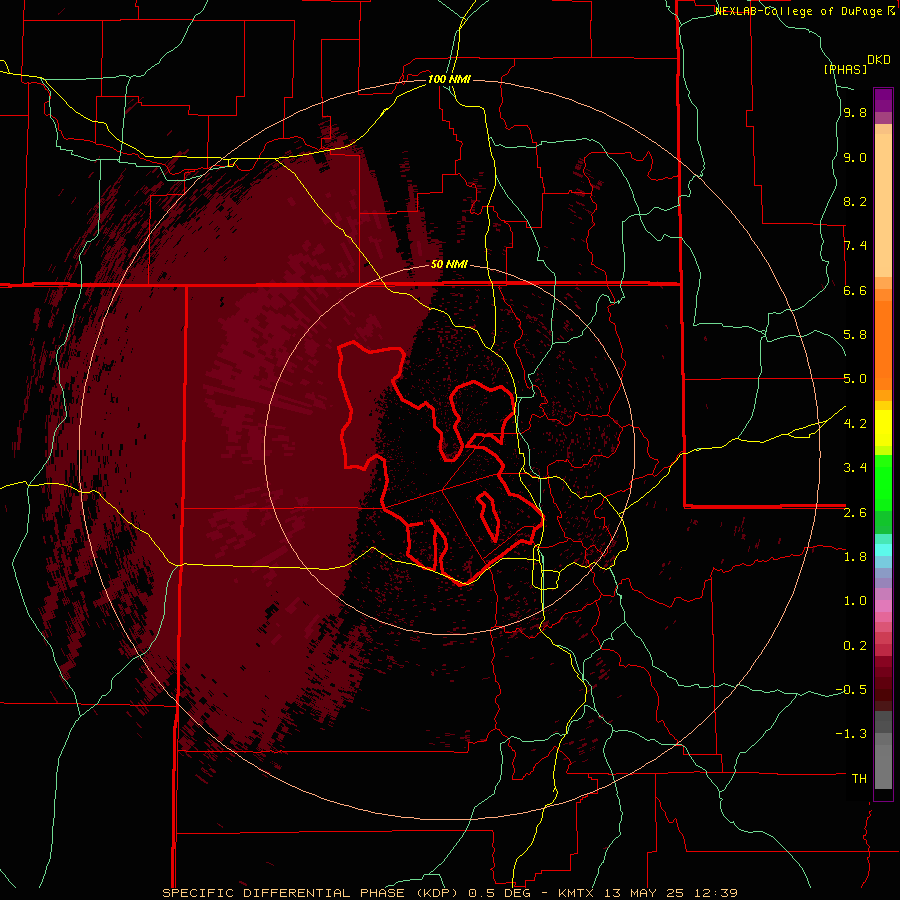Select the 5.0 scale label
Image resolution: width=900 pixels, height=900 pixels.
pos(855,379)
